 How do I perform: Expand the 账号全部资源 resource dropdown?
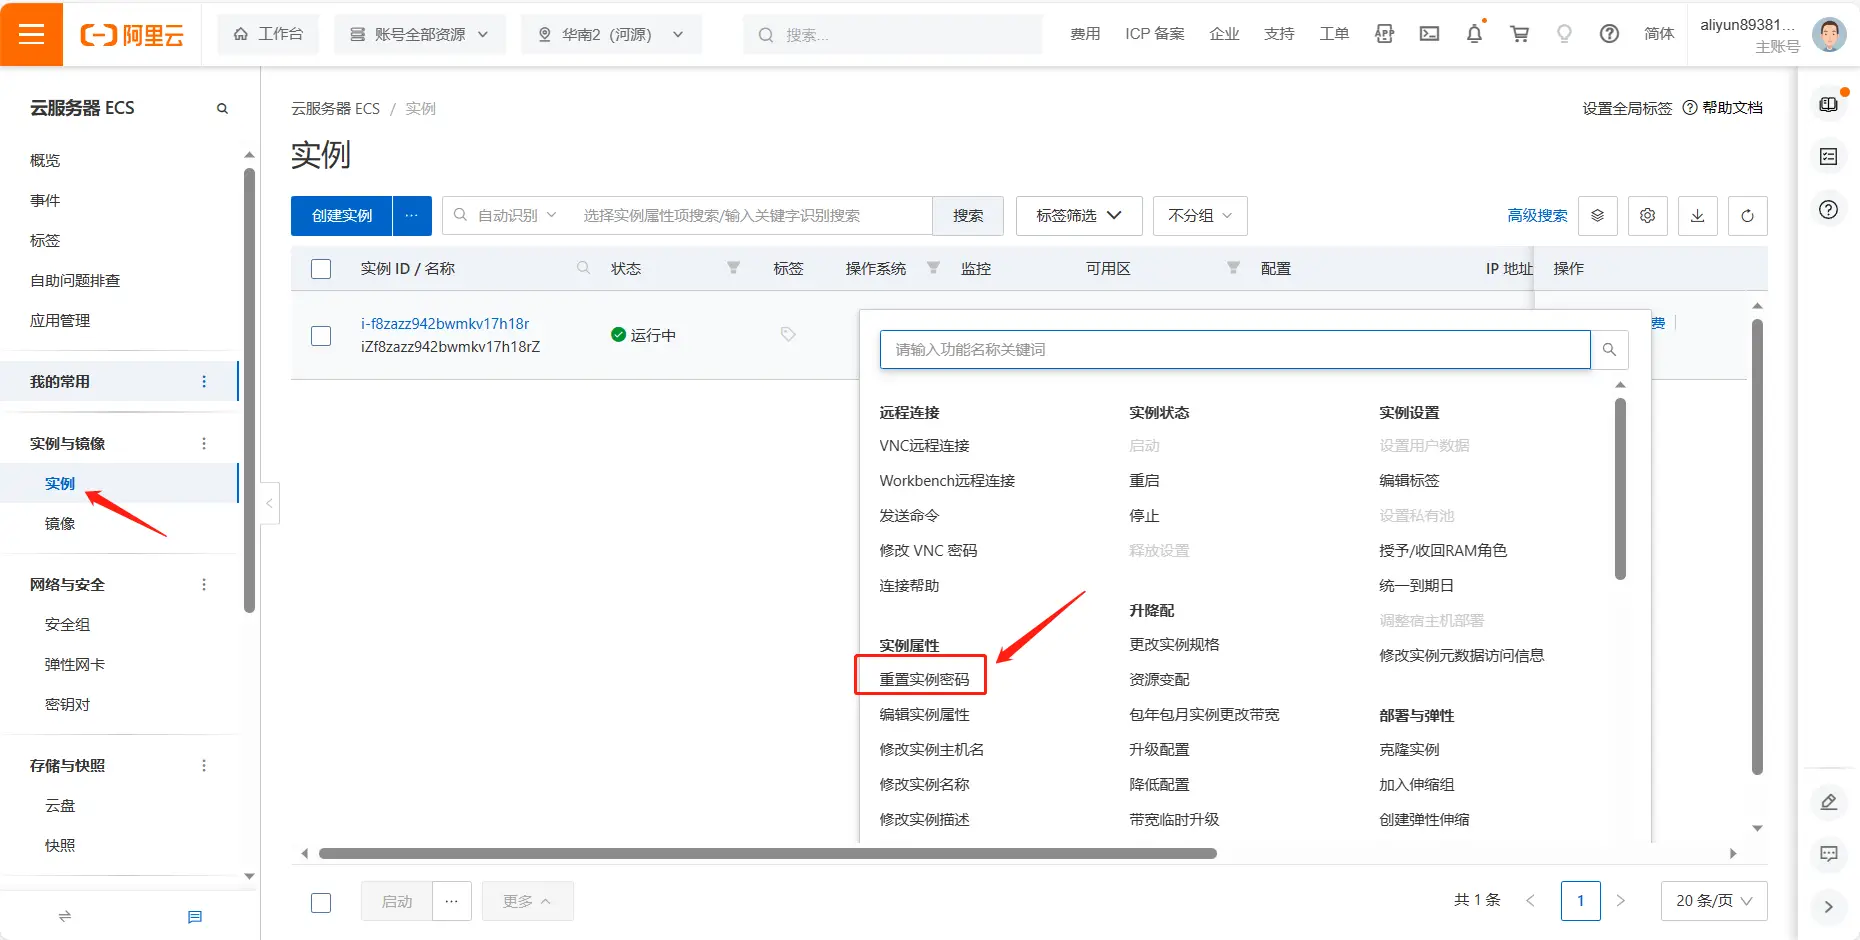tap(419, 33)
